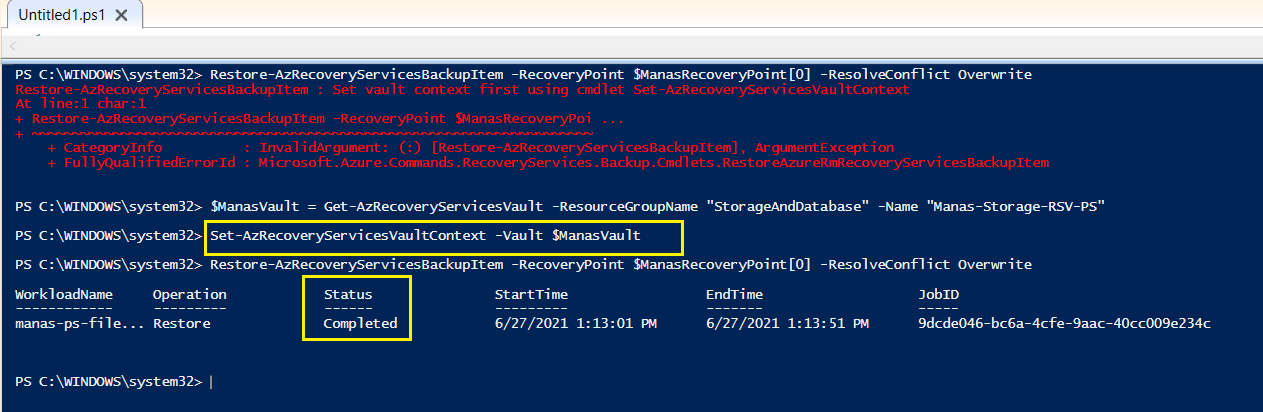Click the highlighted Set-AzRecoveryServicesVaultContext command
This screenshot has height=412, width=1263.
(x=425, y=236)
